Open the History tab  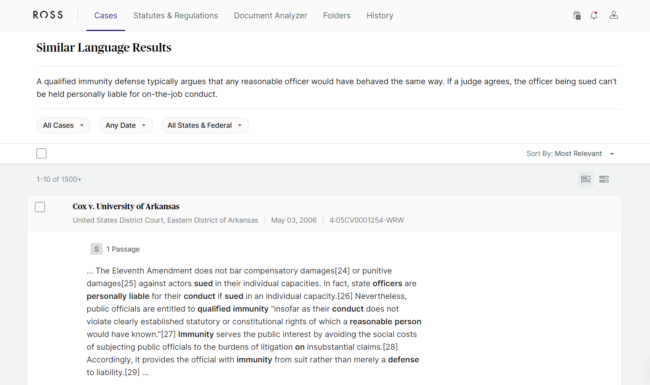click(x=380, y=15)
